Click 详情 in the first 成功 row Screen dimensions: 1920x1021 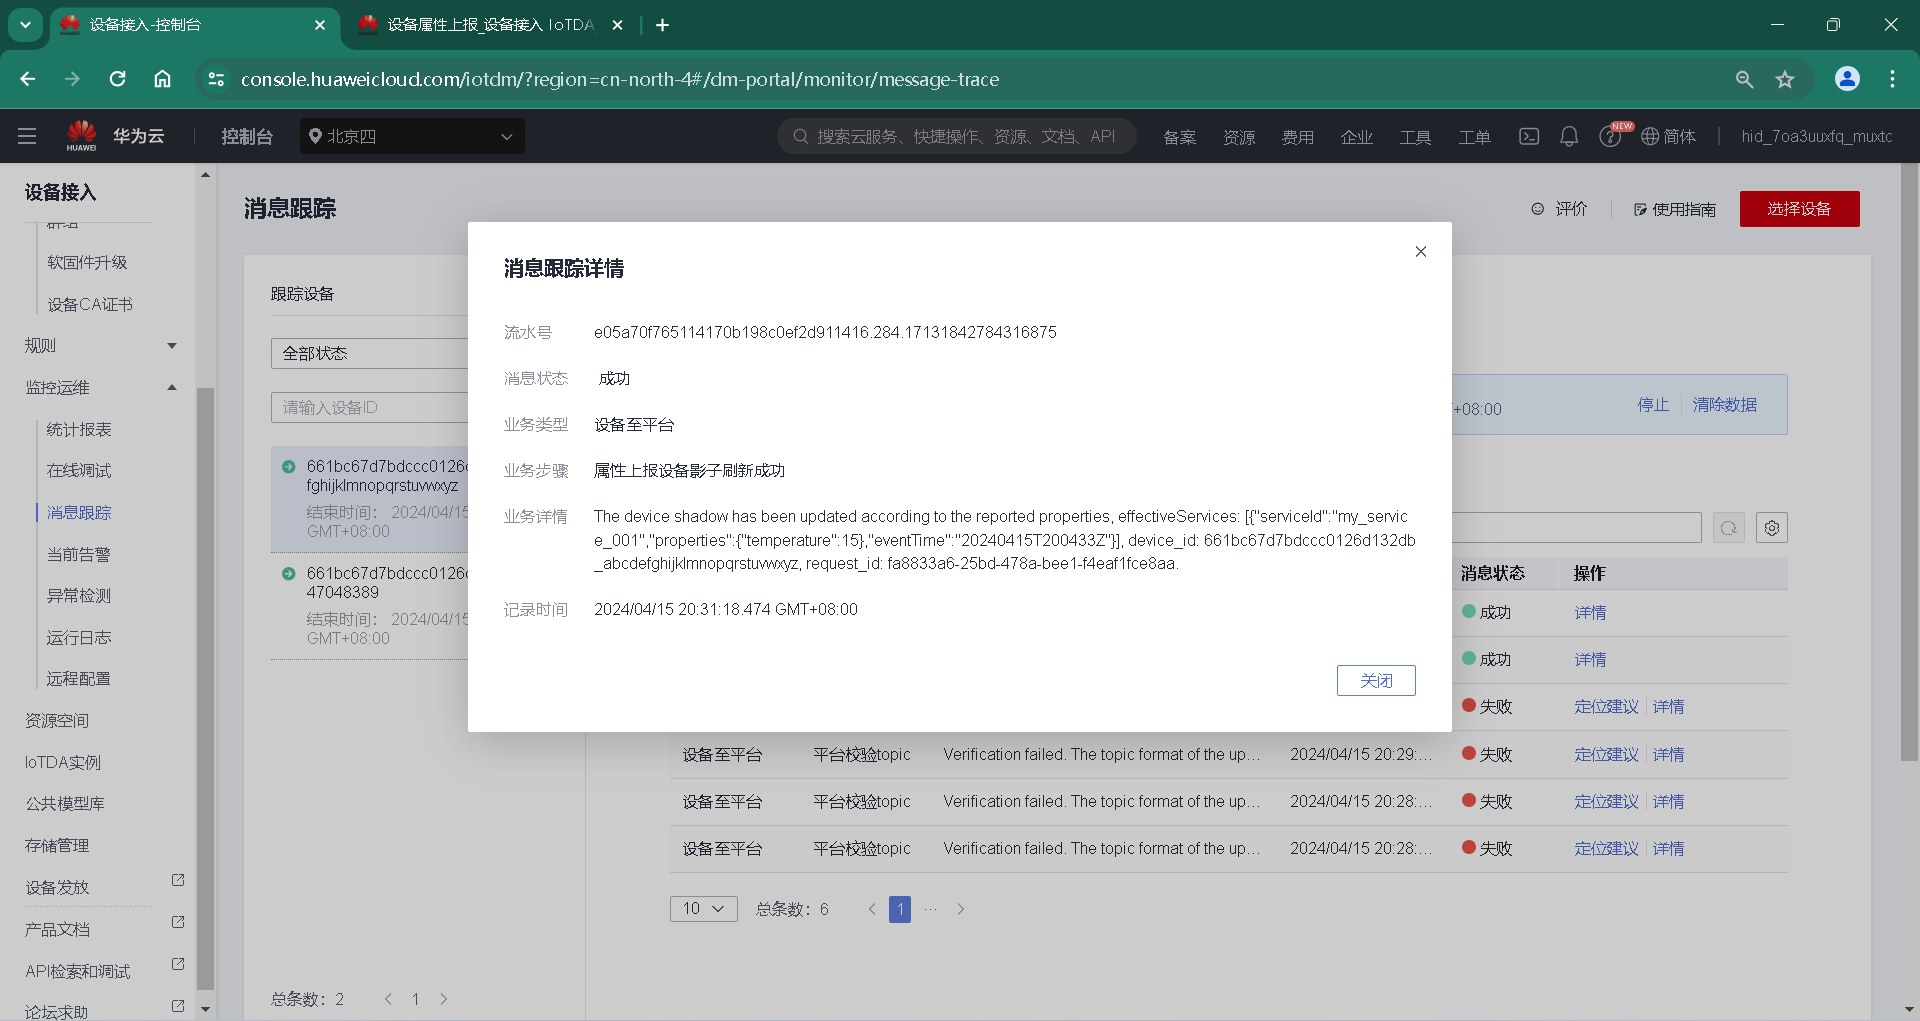tap(1590, 613)
